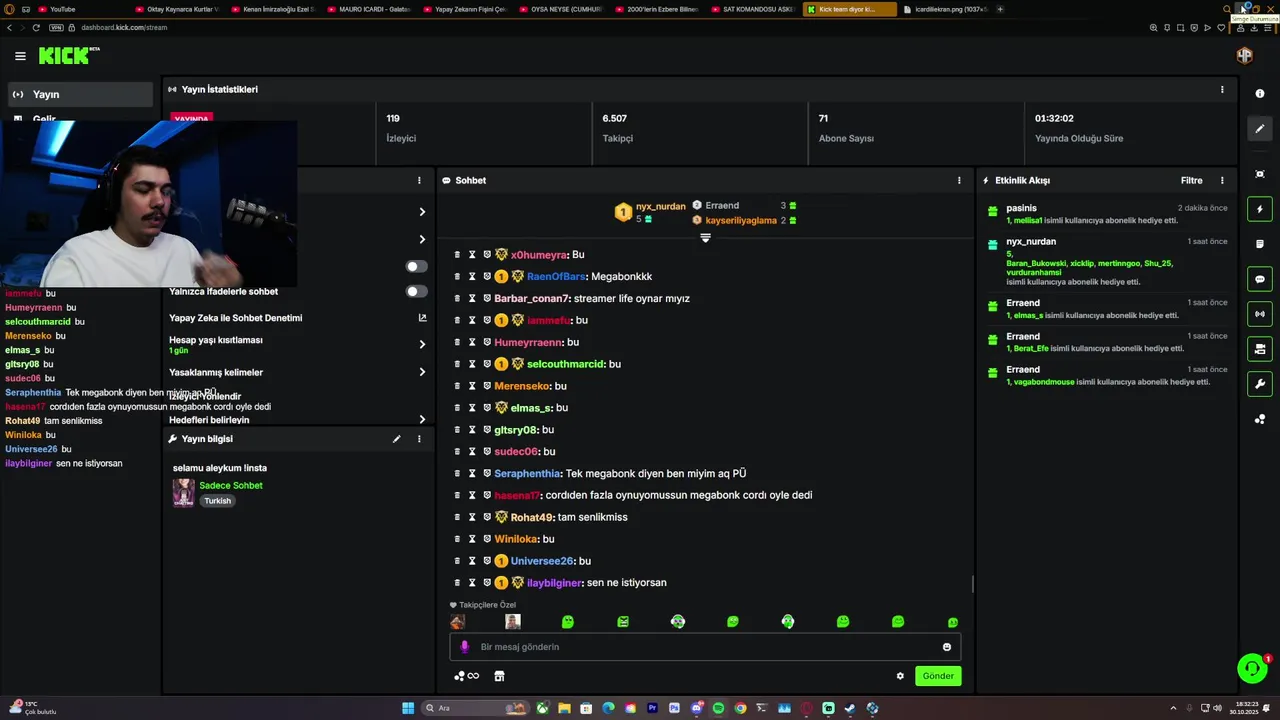The image size is (1280, 720).
Task: Delete Seraphenthia's message with the trash icon
Action: pos(457,474)
